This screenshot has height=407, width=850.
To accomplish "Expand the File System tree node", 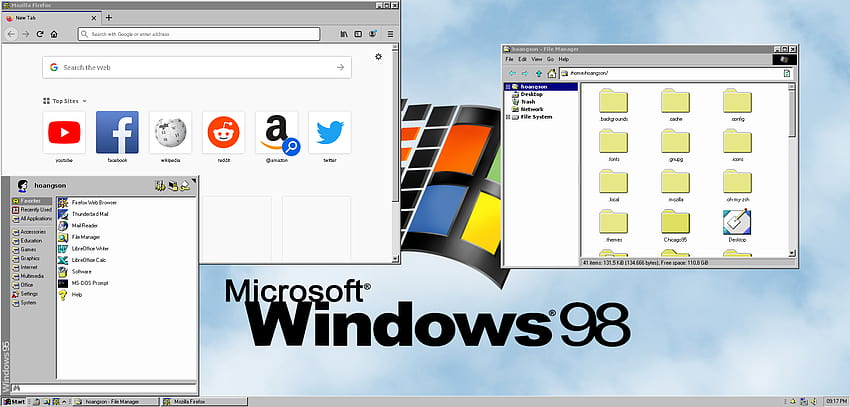I will point(507,117).
